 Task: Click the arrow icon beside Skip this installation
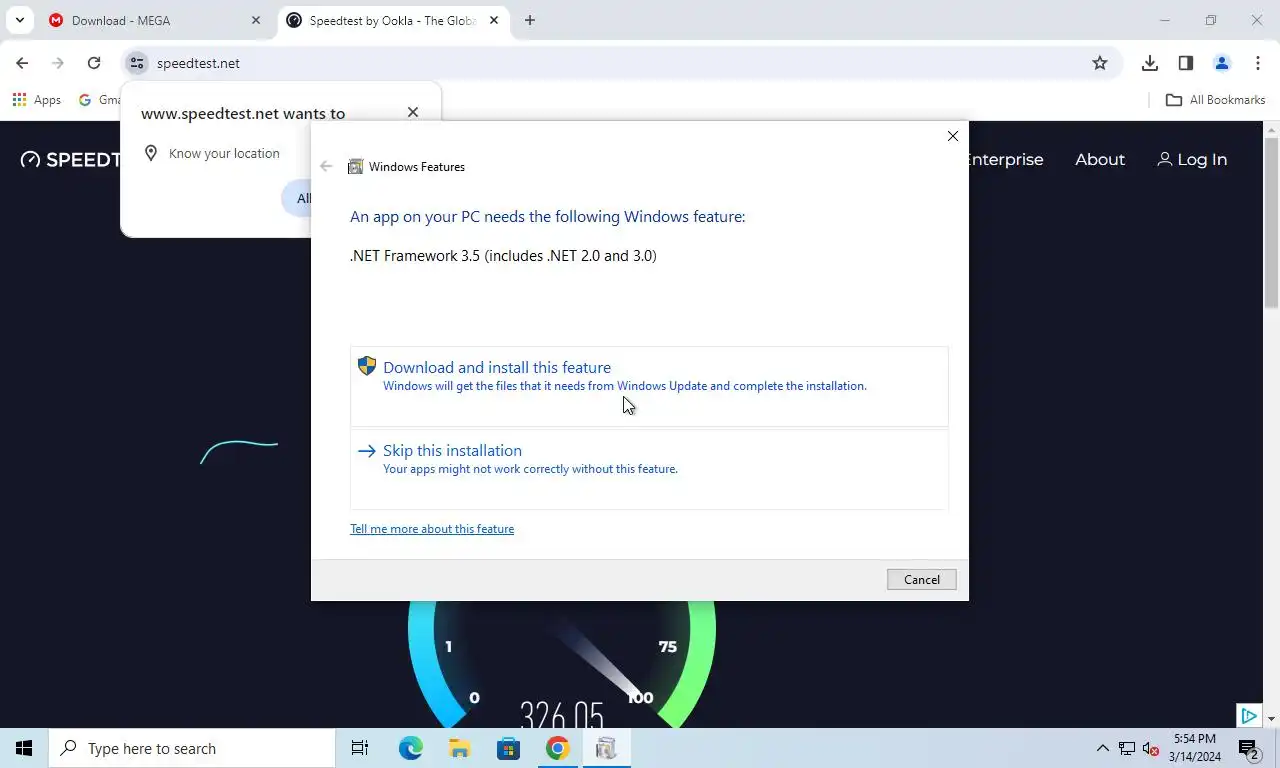(x=367, y=451)
